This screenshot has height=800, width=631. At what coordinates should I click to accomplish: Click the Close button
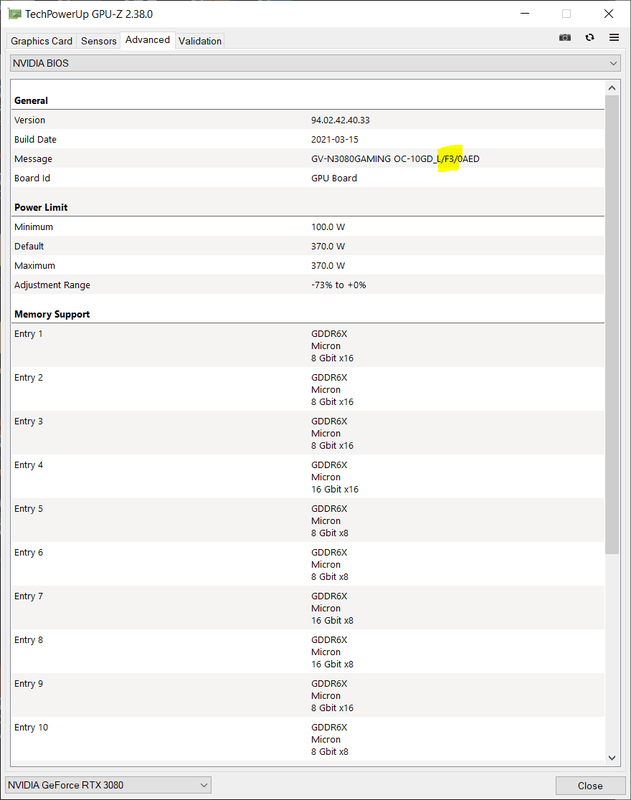[x=590, y=786]
